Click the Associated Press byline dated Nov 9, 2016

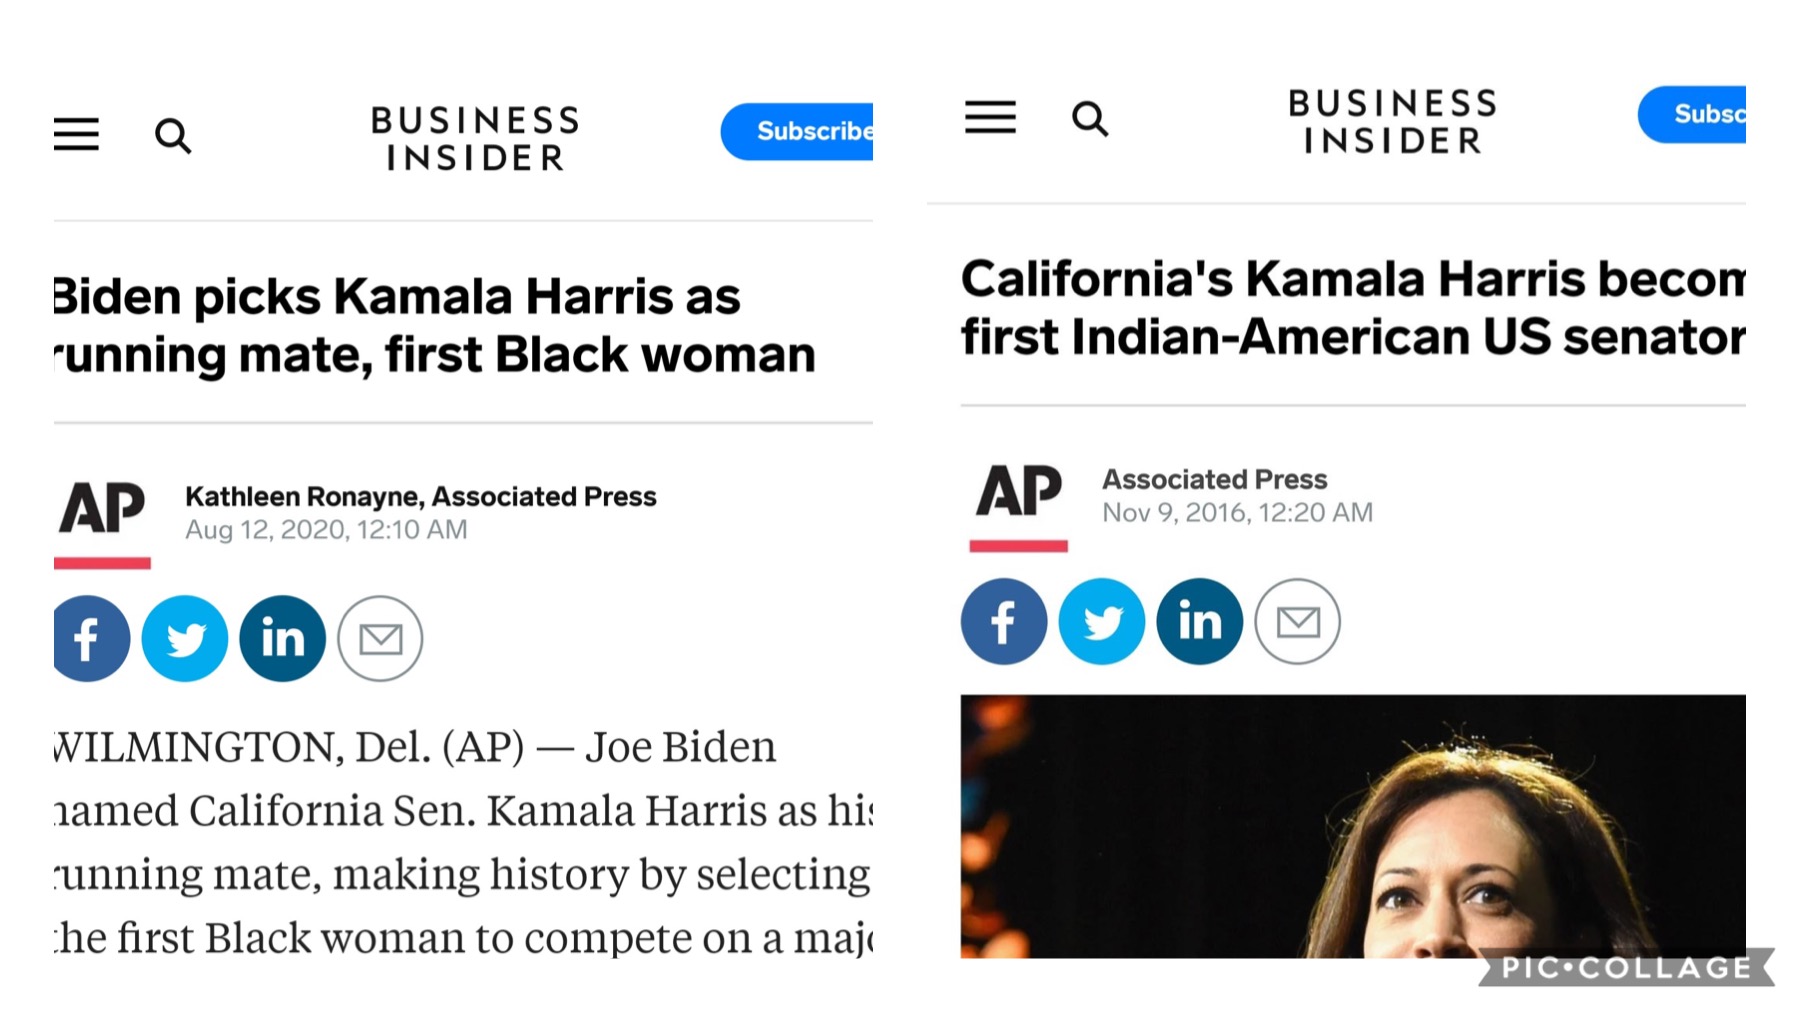1214,479
